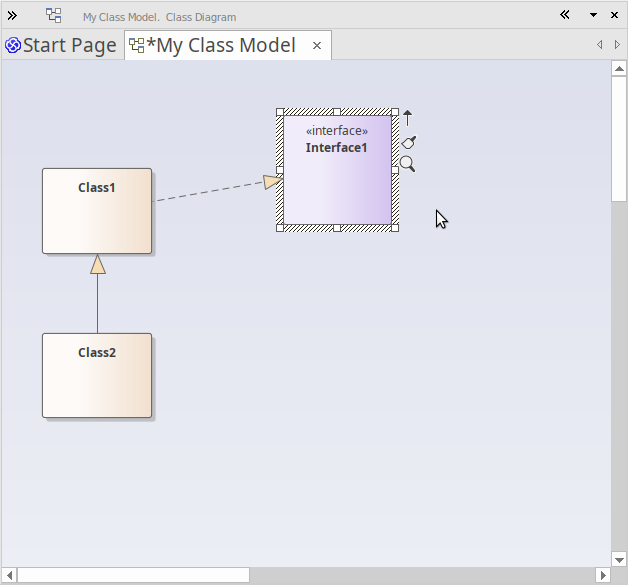The height and width of the screenshot is (585, 628).
Task: Click the horizontal scrollbar right arrow
Action: point(602,575)
